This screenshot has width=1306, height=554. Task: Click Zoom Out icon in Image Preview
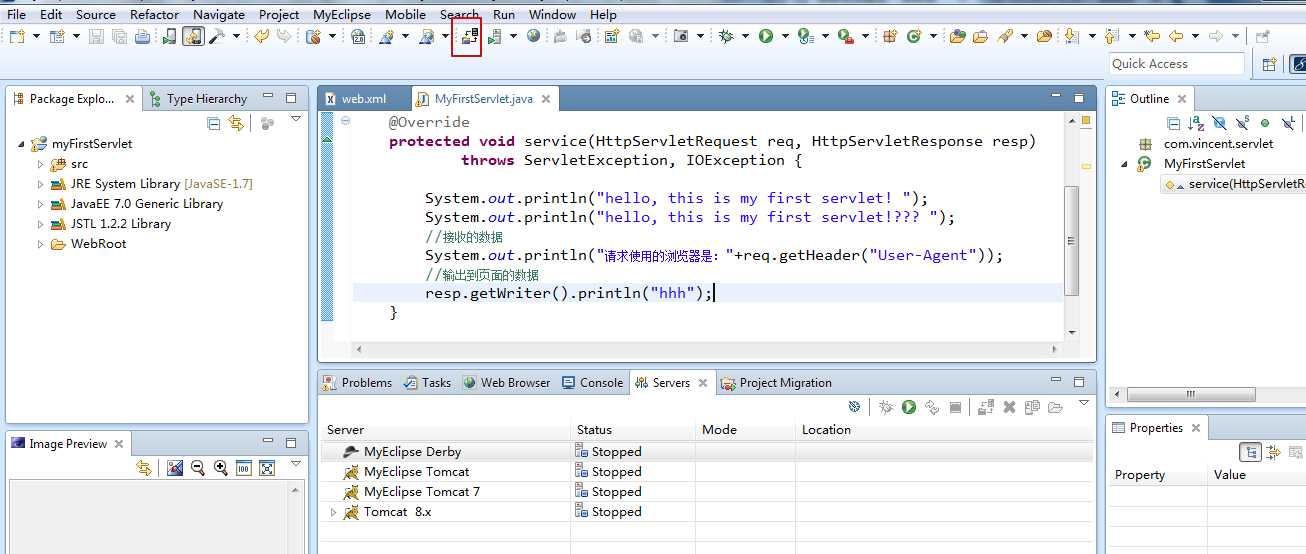197,468
